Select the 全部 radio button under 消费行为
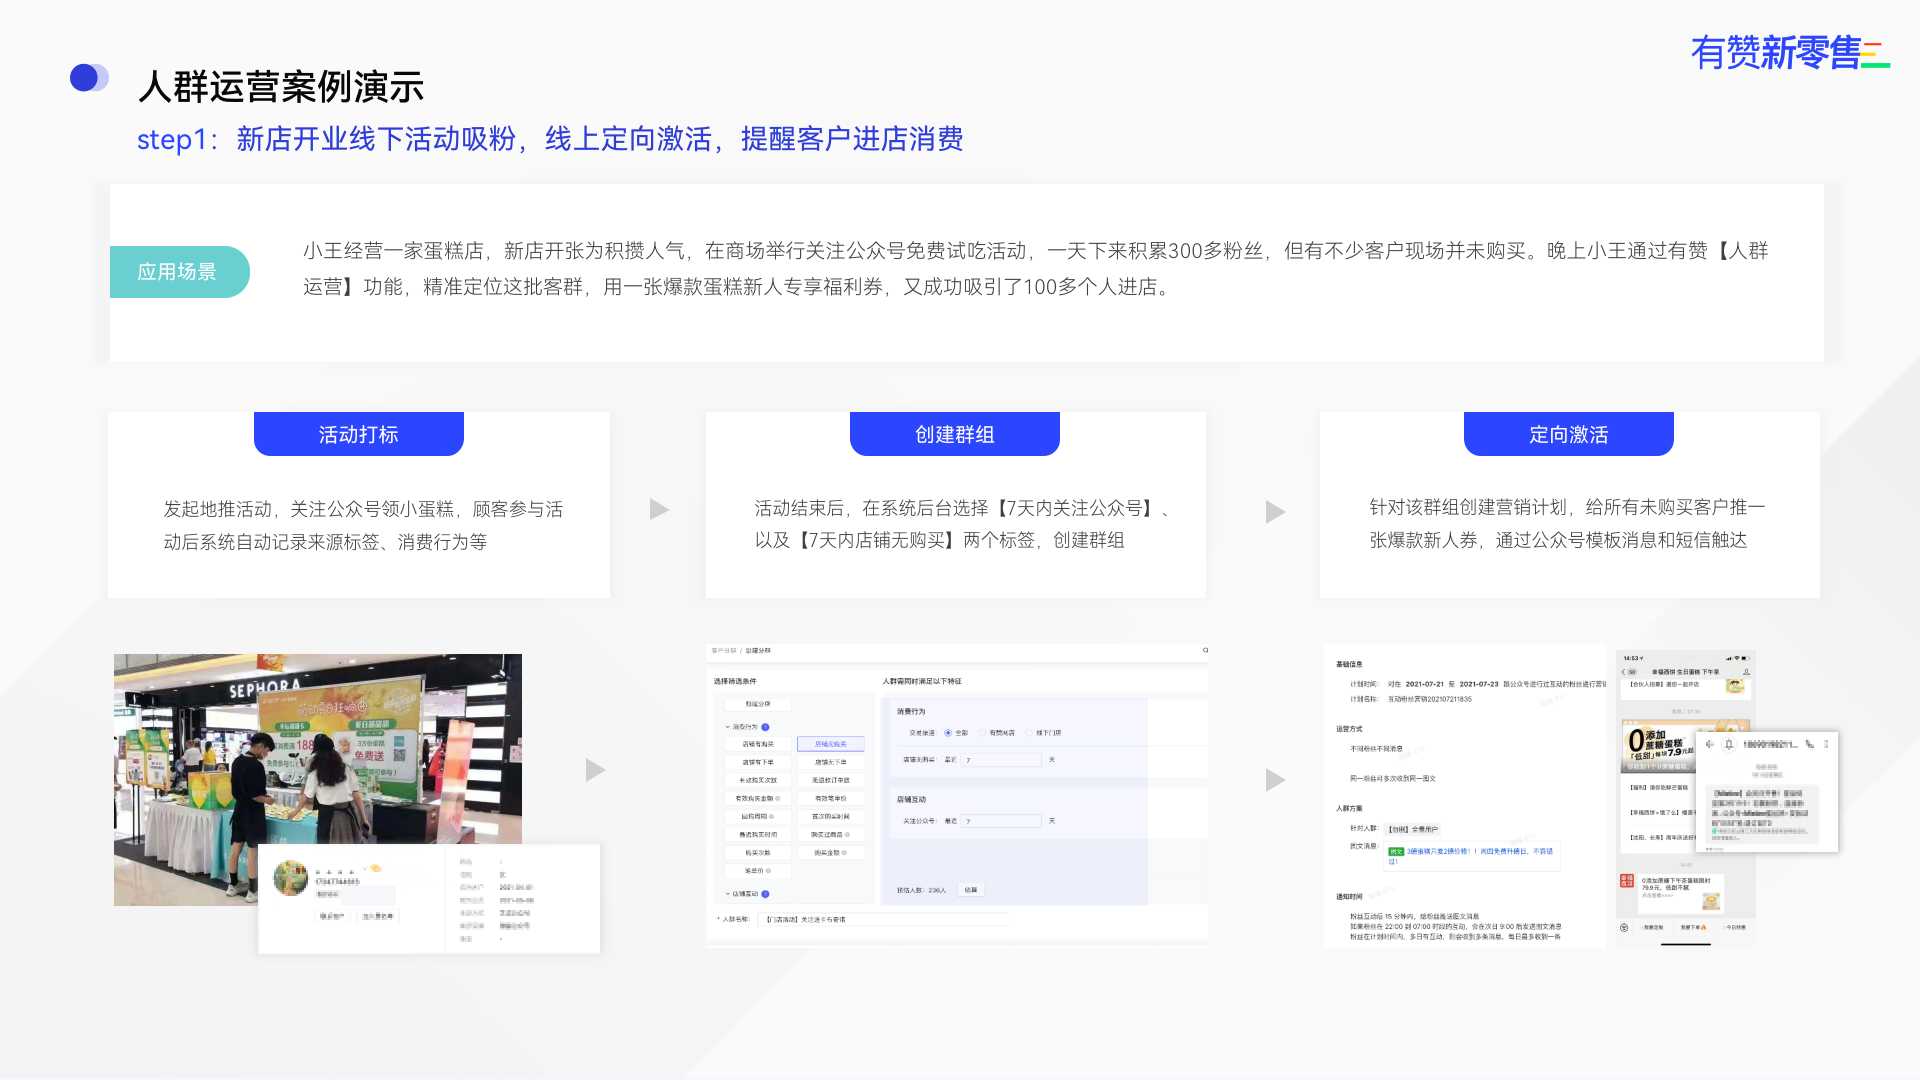 [x=948, y=733]
